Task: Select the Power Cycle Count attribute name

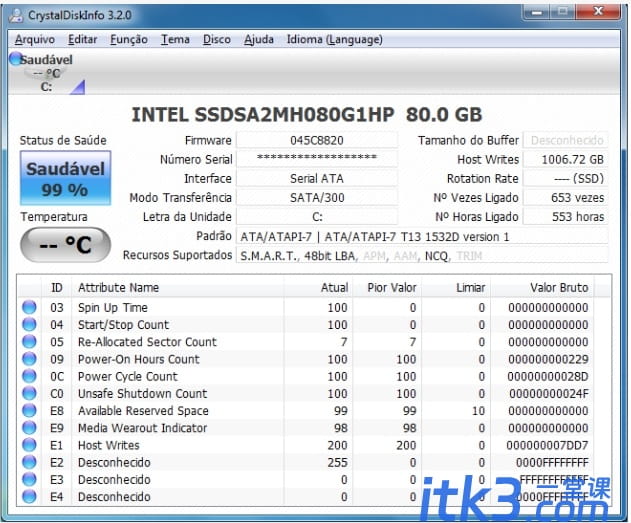Action: [128, 376]
